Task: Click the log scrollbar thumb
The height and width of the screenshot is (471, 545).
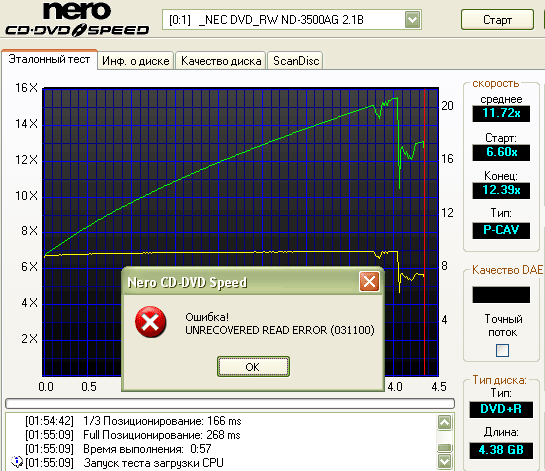Action: [445, 447]
